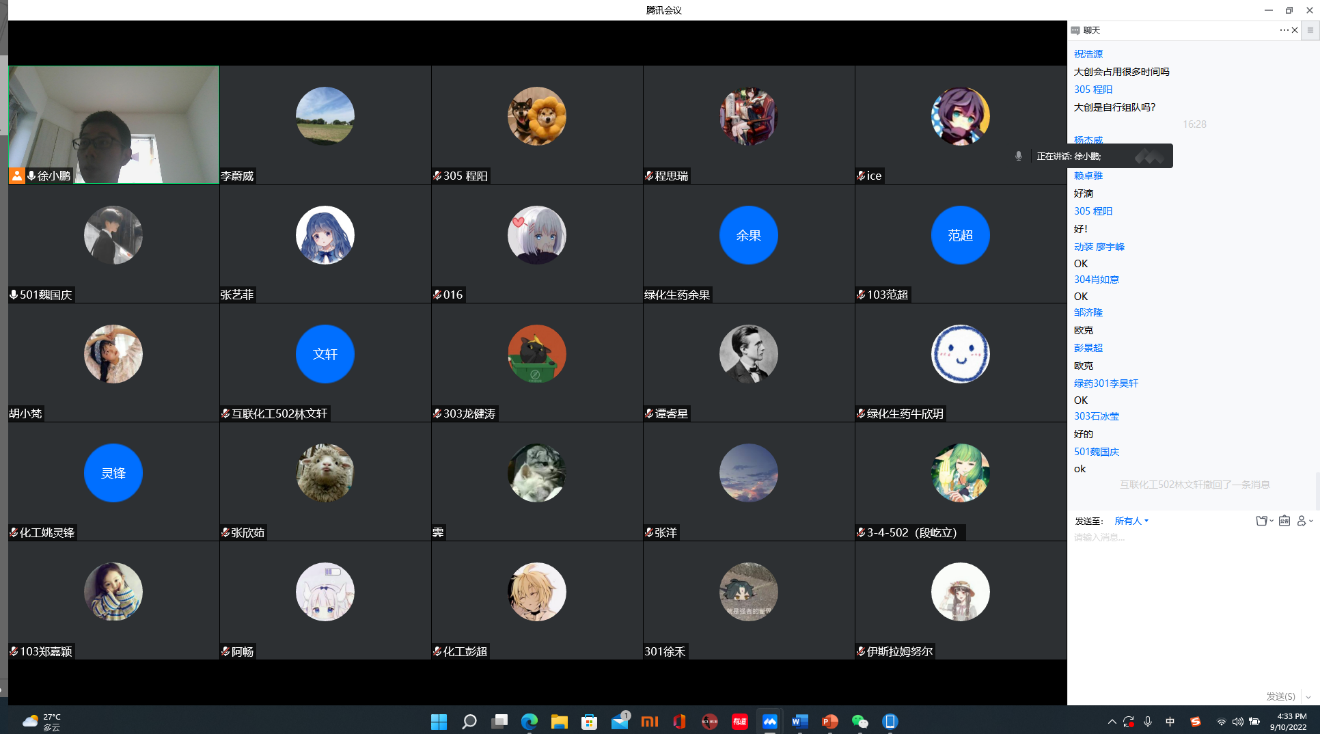
Task: Click sender name 祝浩源 in chat
Action: pos(1088,54)
